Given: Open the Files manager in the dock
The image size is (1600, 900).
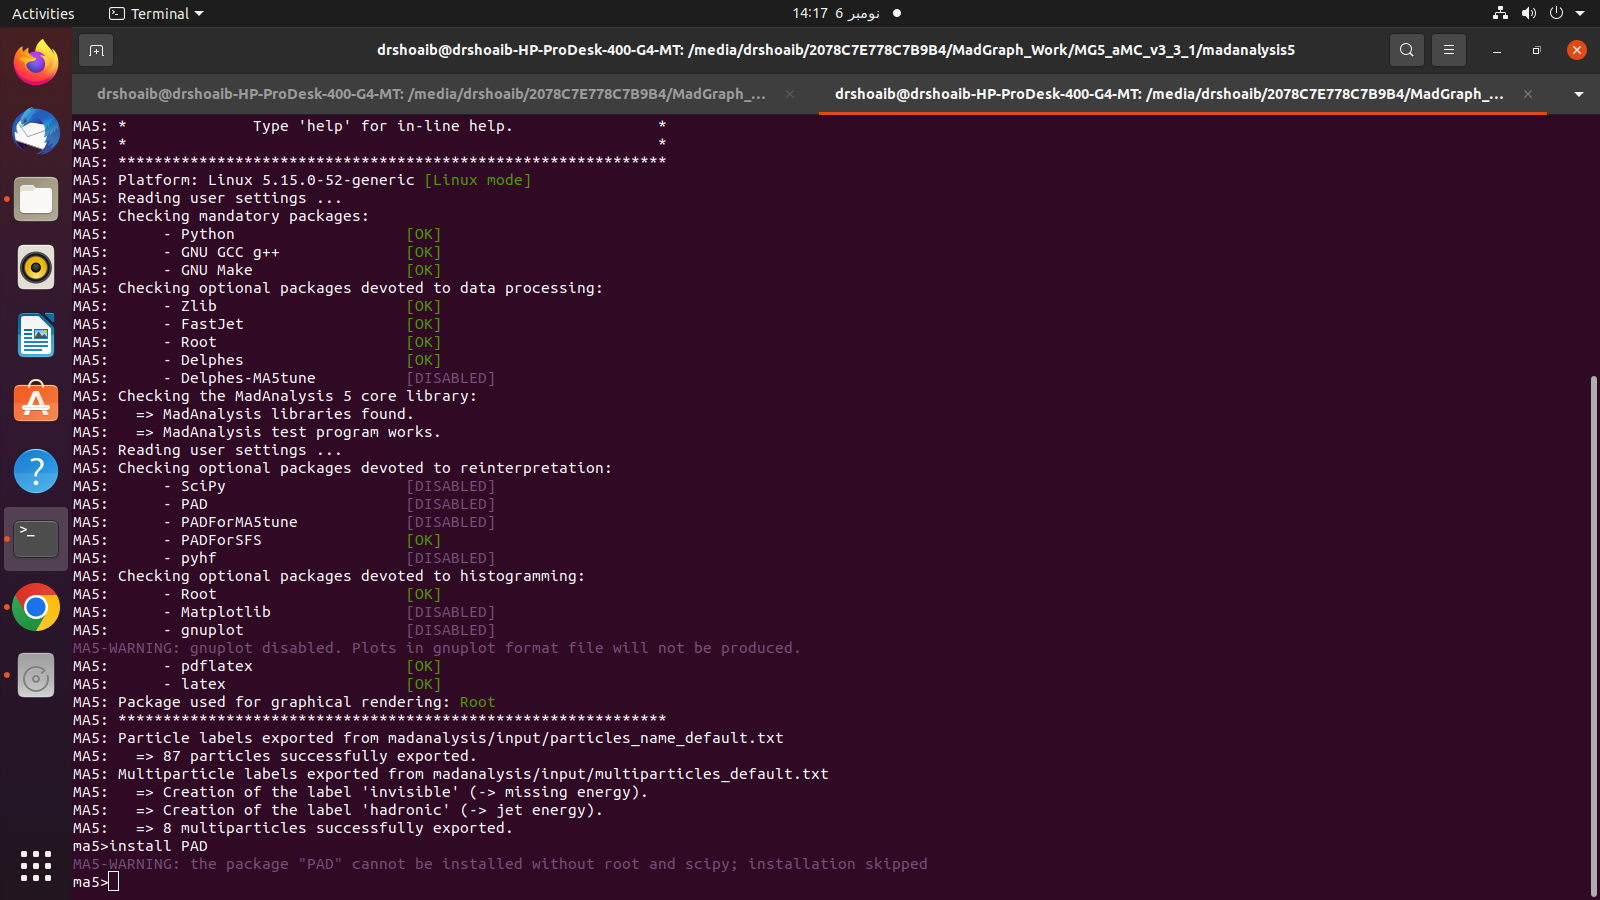Looking at the screenshot, I should (36, 199).
